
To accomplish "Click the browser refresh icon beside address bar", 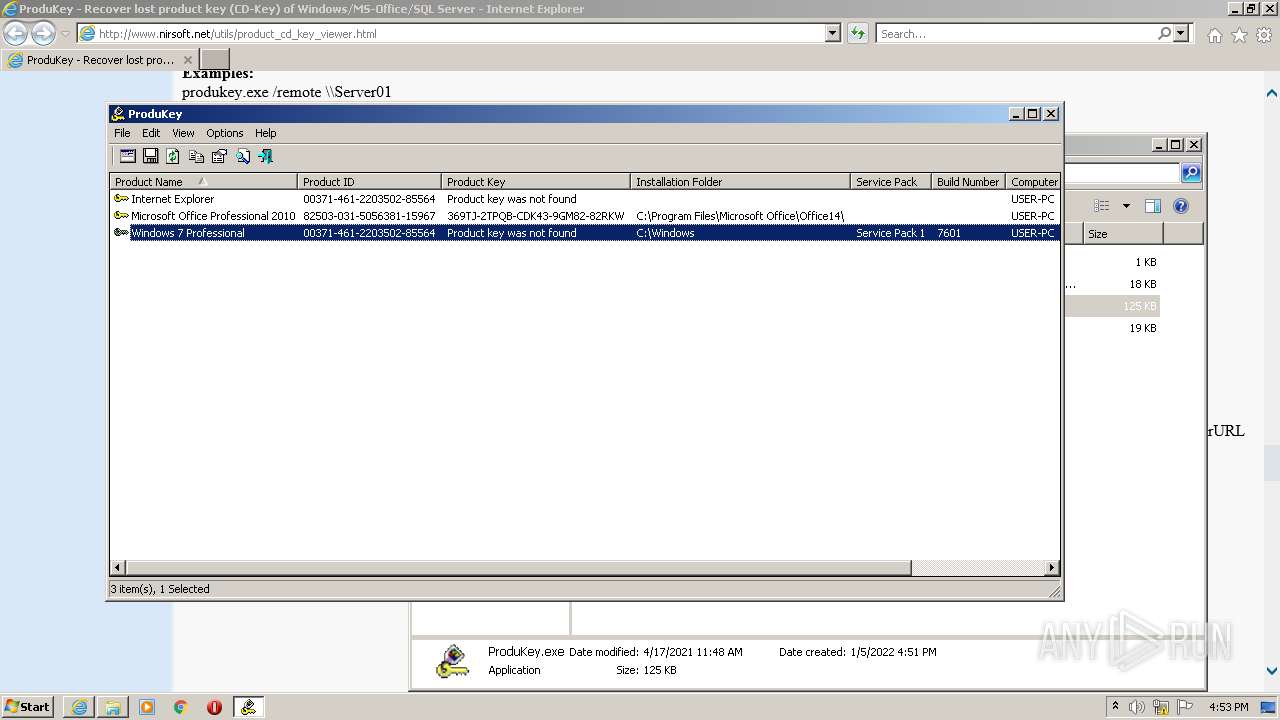I will 858,33.
